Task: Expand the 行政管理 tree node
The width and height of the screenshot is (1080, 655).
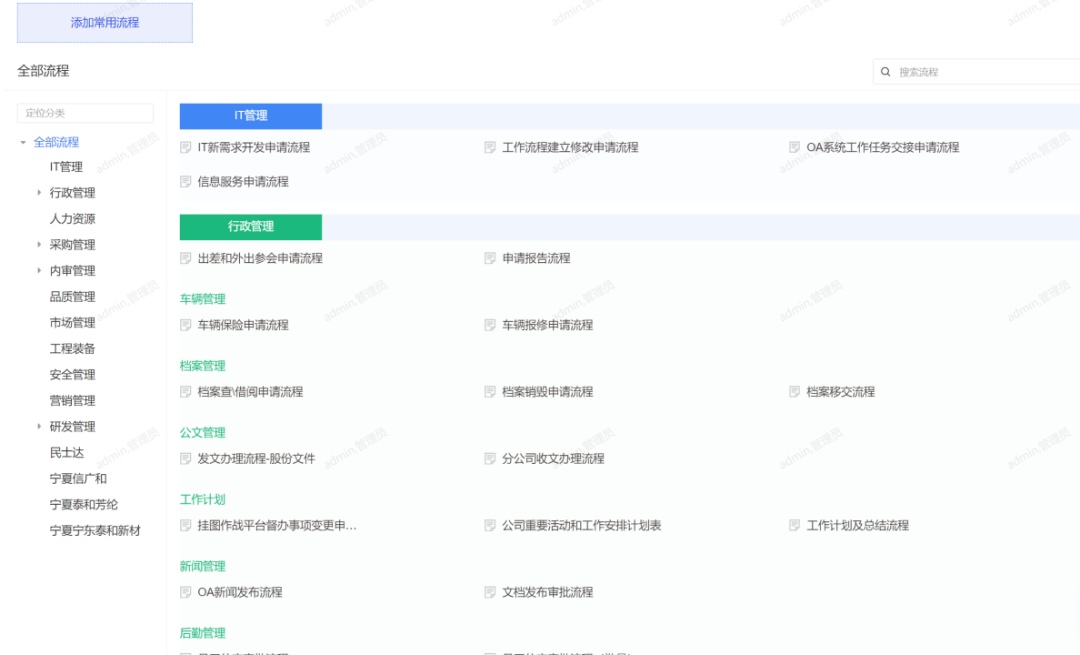Action: click(39, 193)
